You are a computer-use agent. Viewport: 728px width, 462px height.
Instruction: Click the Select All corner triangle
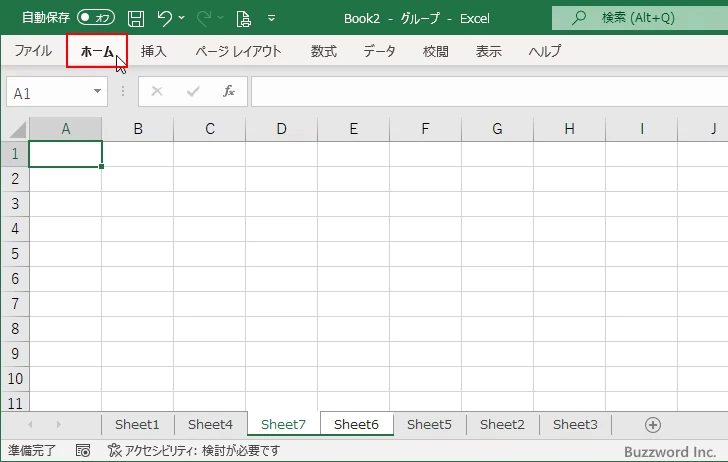pyautogui.click(x=18, y=130)
